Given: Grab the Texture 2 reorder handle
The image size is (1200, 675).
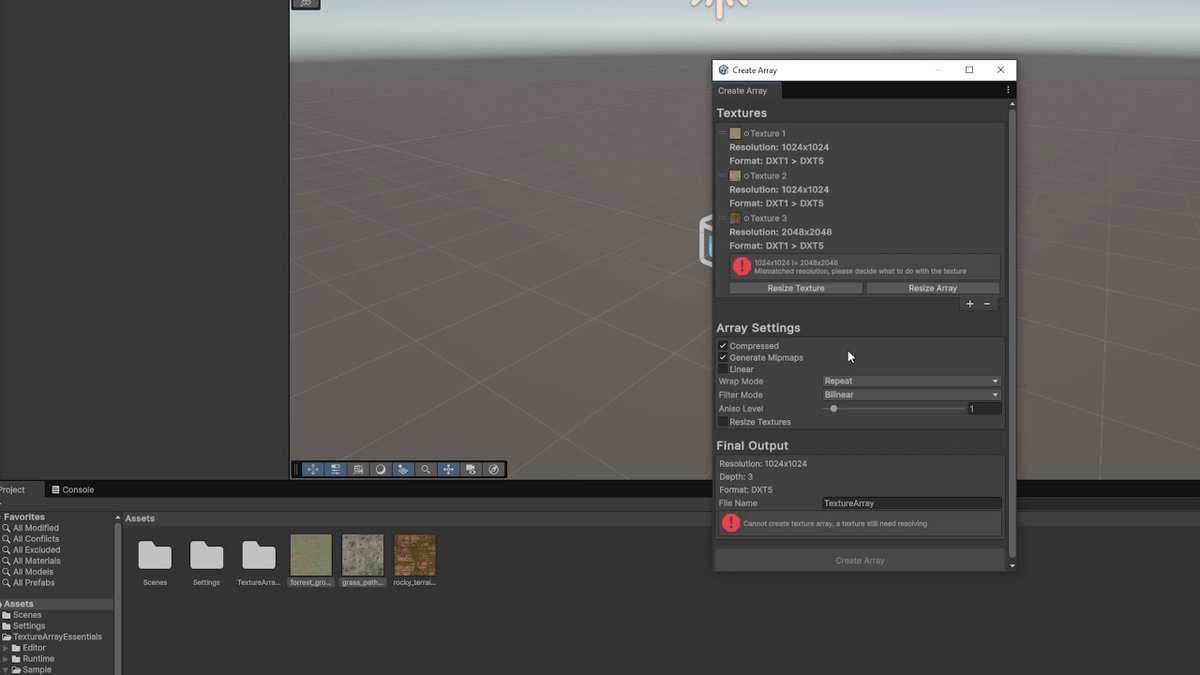Looking at the screenshot, I should point(722,175).
